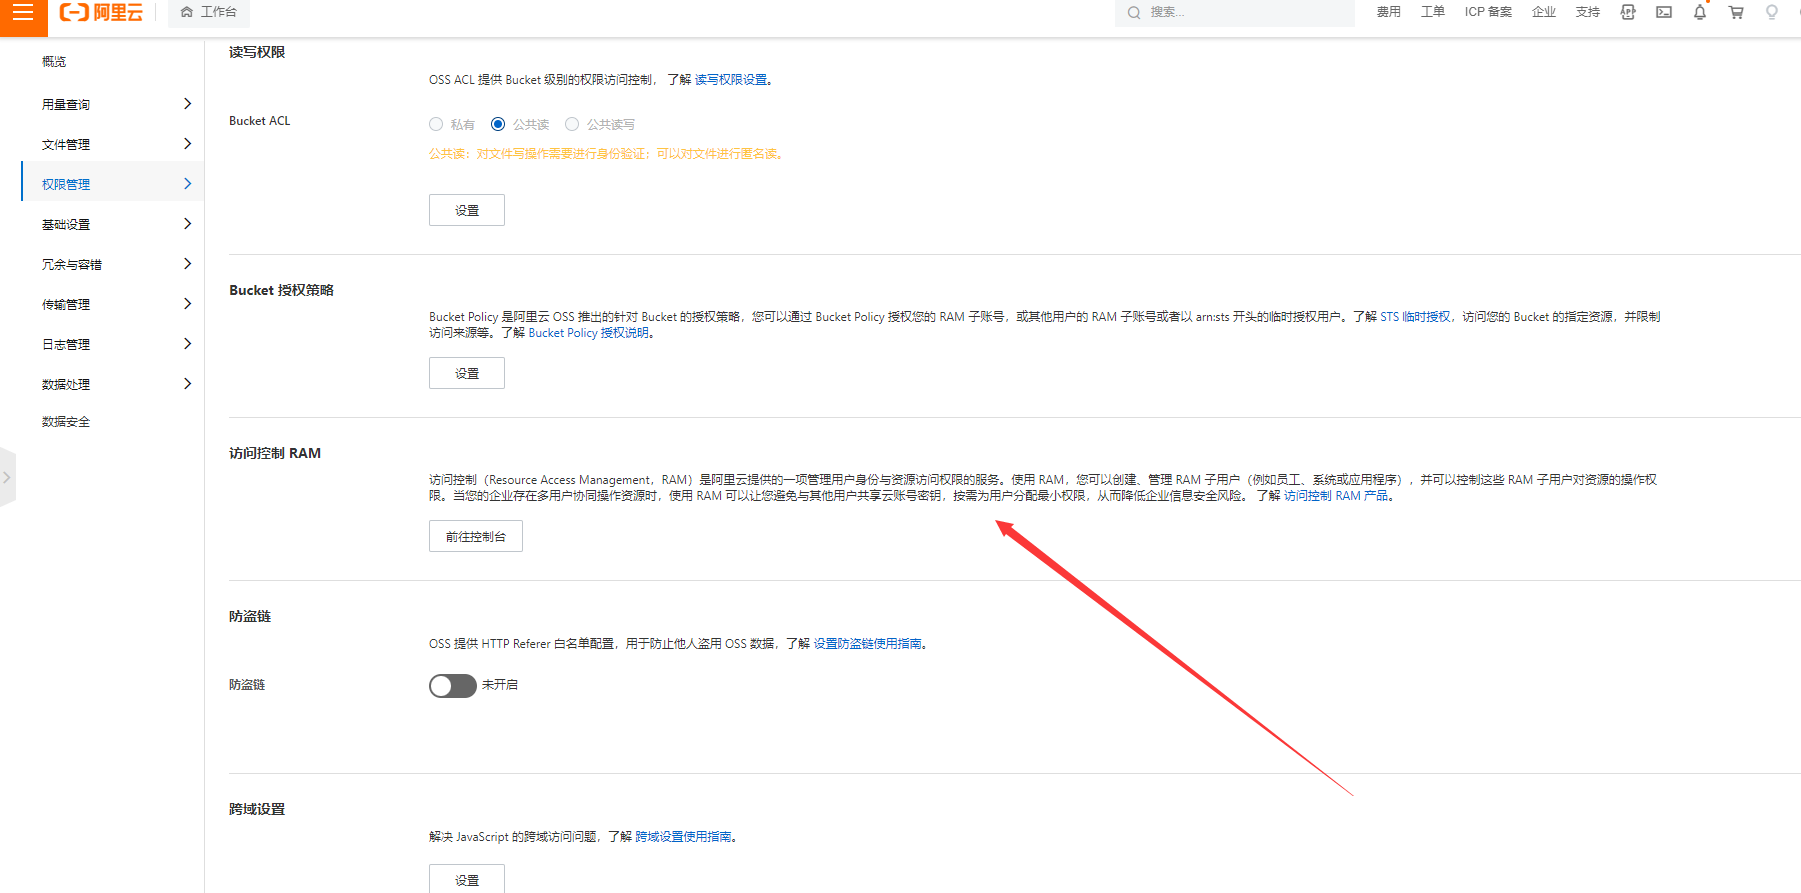
Task: Click the 未开启 status label
Action: pos(500,685)
